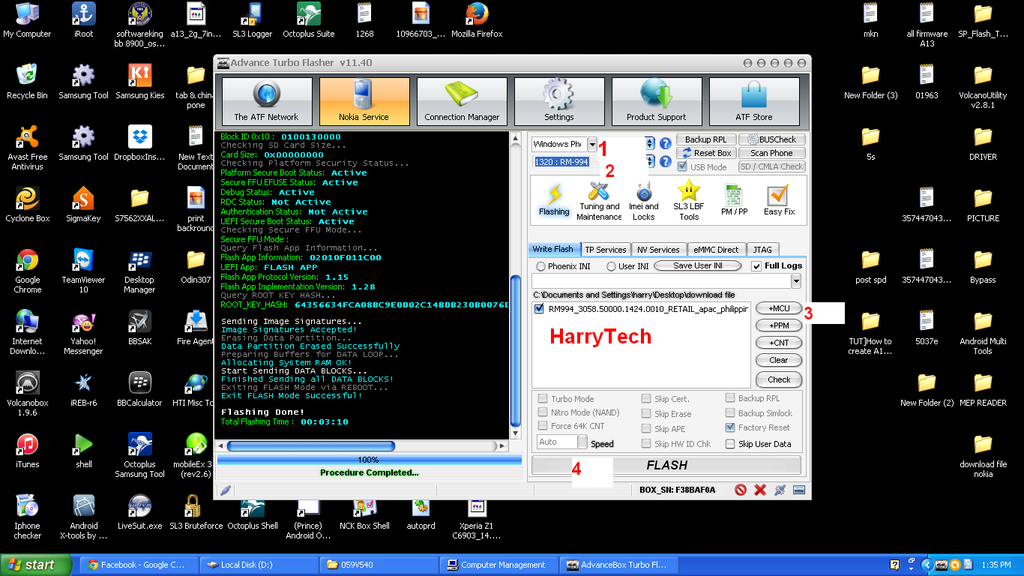Image resolution: width=1024 pixels, height=576 pixels.
Task: Open The ATF Network section
Action: (266, 101)
